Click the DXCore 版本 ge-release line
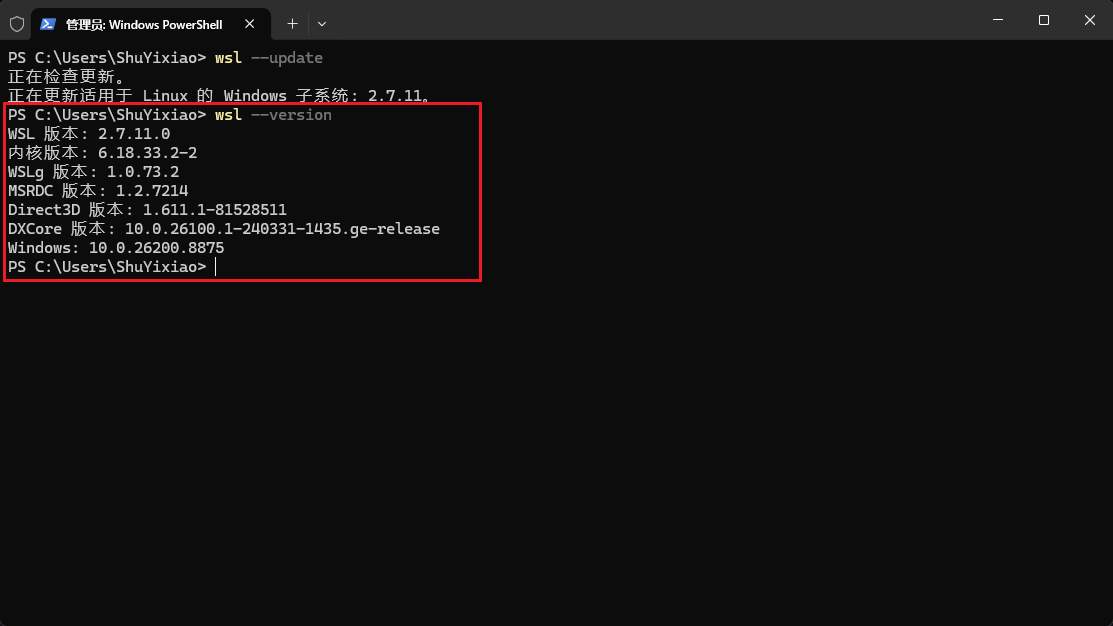 pyautogui.click(x=224, y=229)
